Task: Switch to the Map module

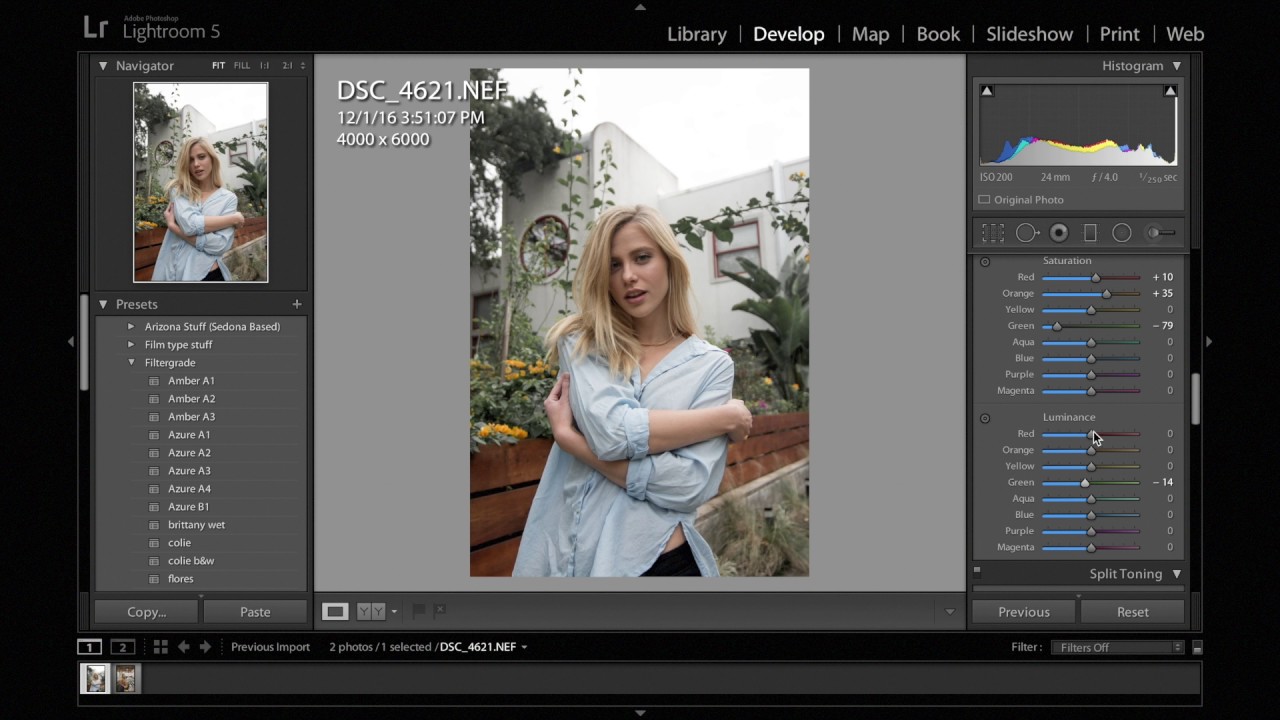Action: pyautogui.click(x=870, y=34)
